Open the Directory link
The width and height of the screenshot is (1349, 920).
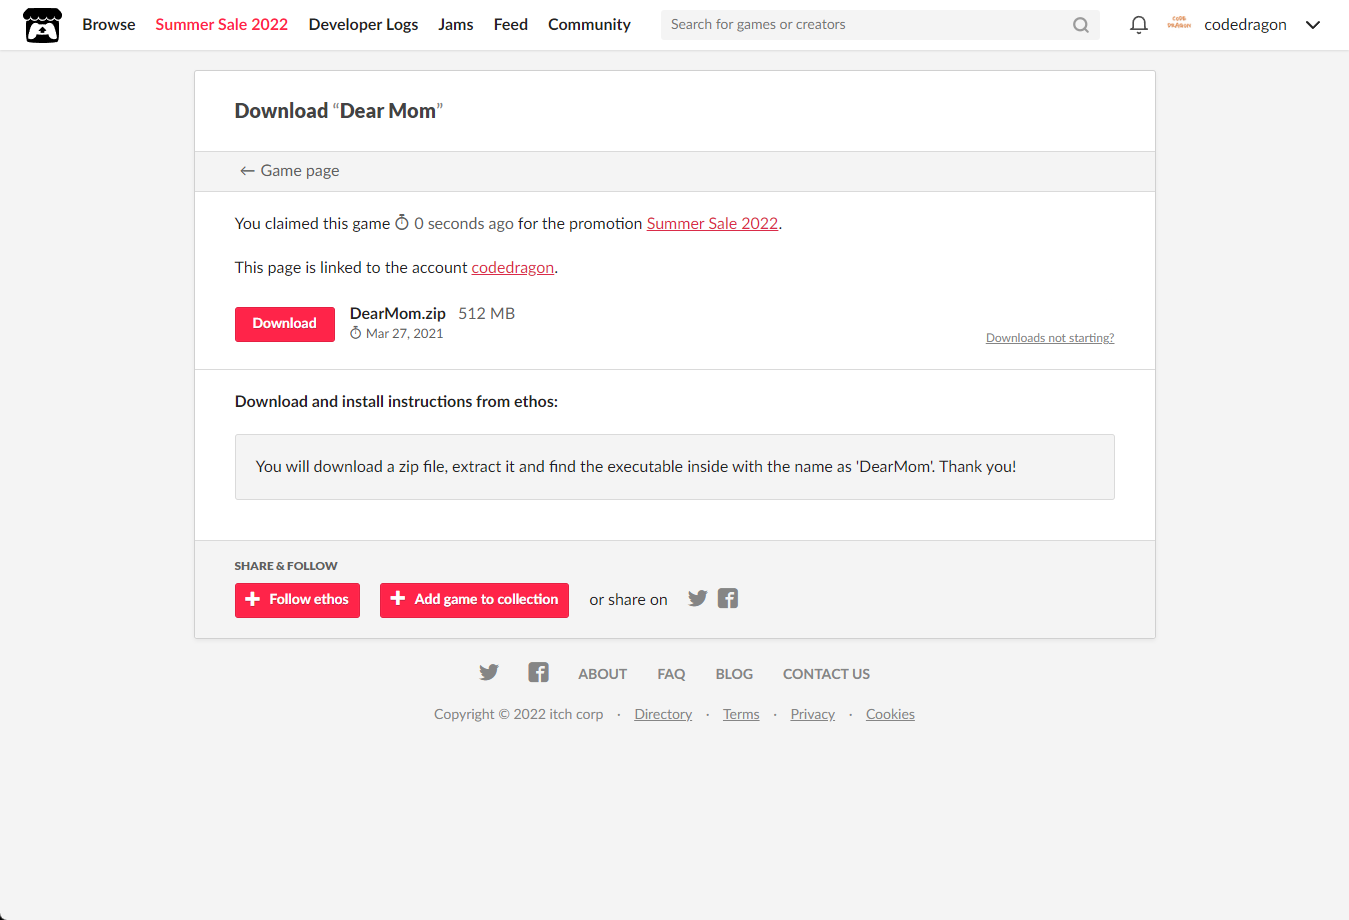pos(663,714)
